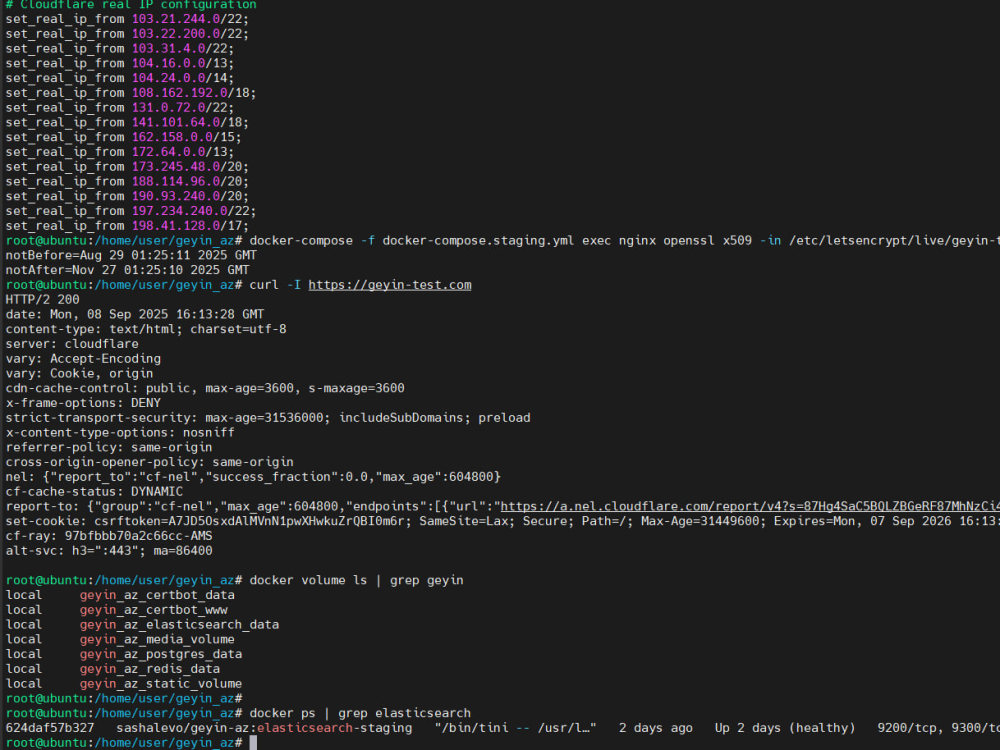Click the nel: report_to header line
The height and width of the screenshot is (750, 1000).
pyautogui.click(x=253, y=477)
